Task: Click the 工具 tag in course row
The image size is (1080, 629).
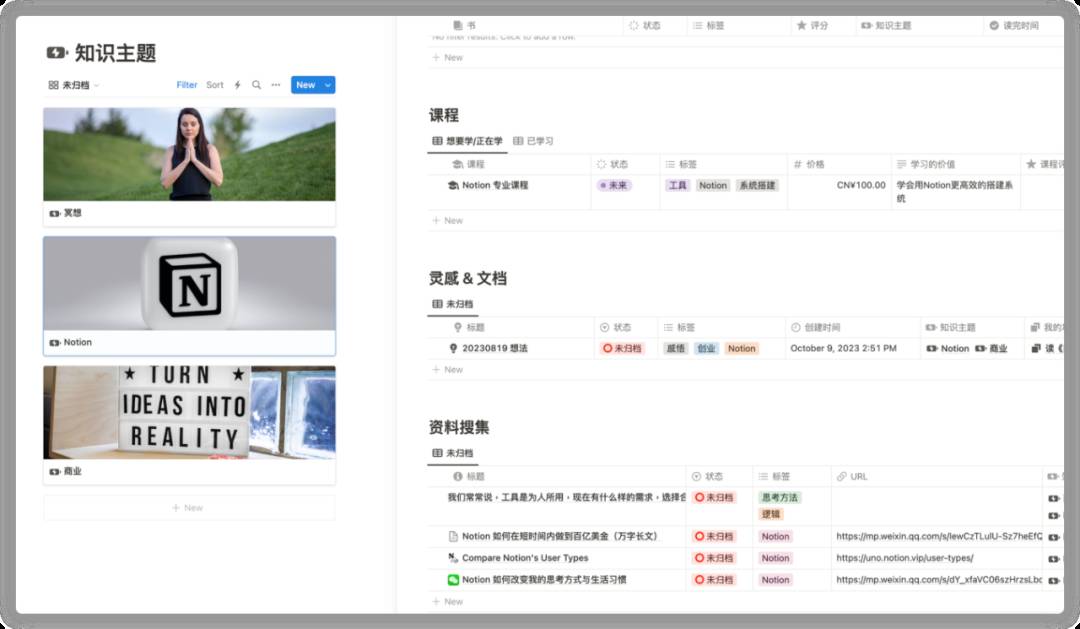Action: [678, 185]
